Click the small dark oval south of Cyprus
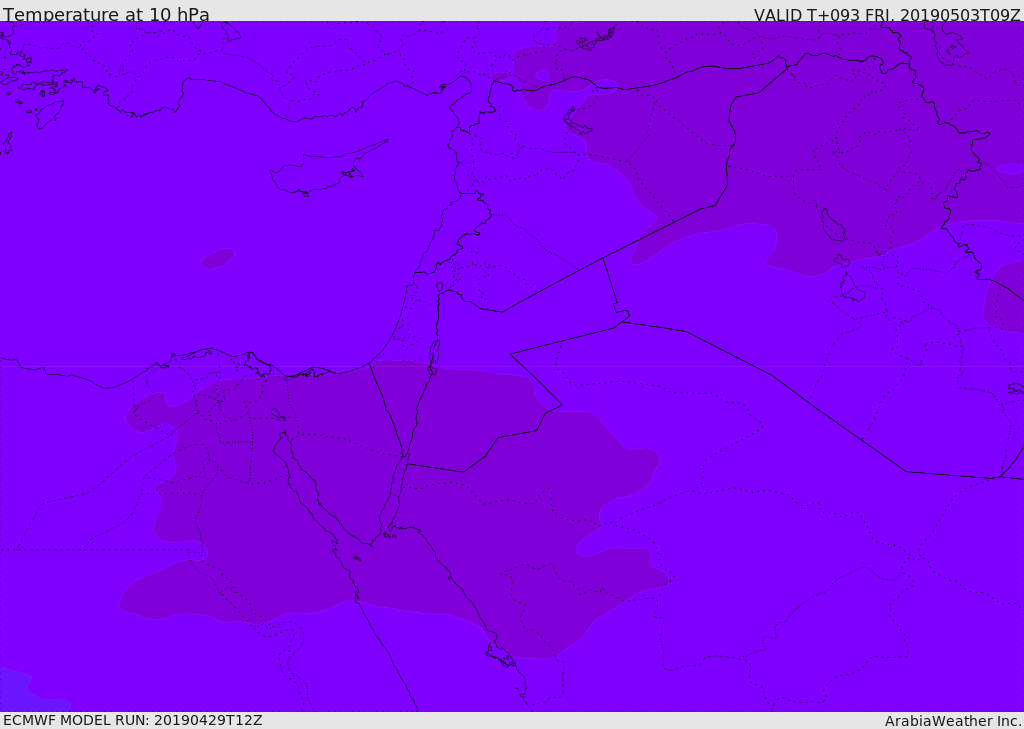 [217, 259]
